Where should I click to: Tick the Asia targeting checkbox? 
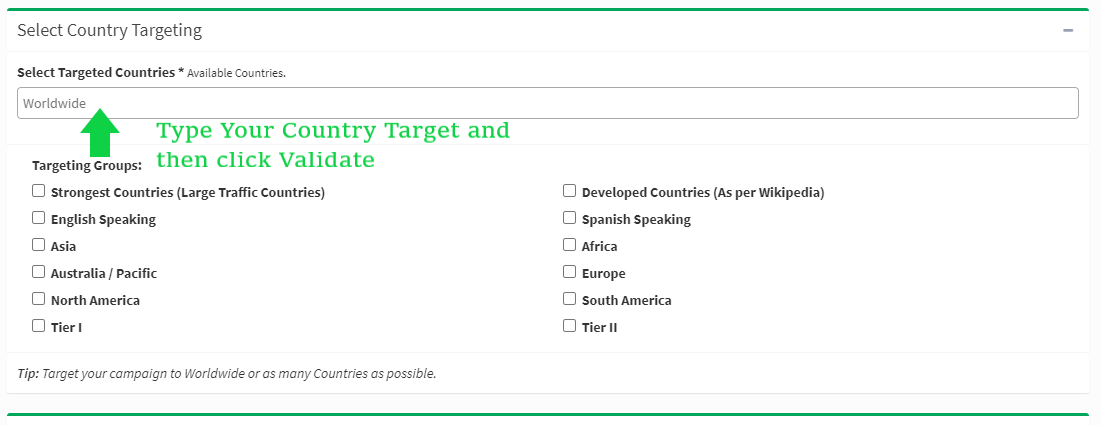39,245
